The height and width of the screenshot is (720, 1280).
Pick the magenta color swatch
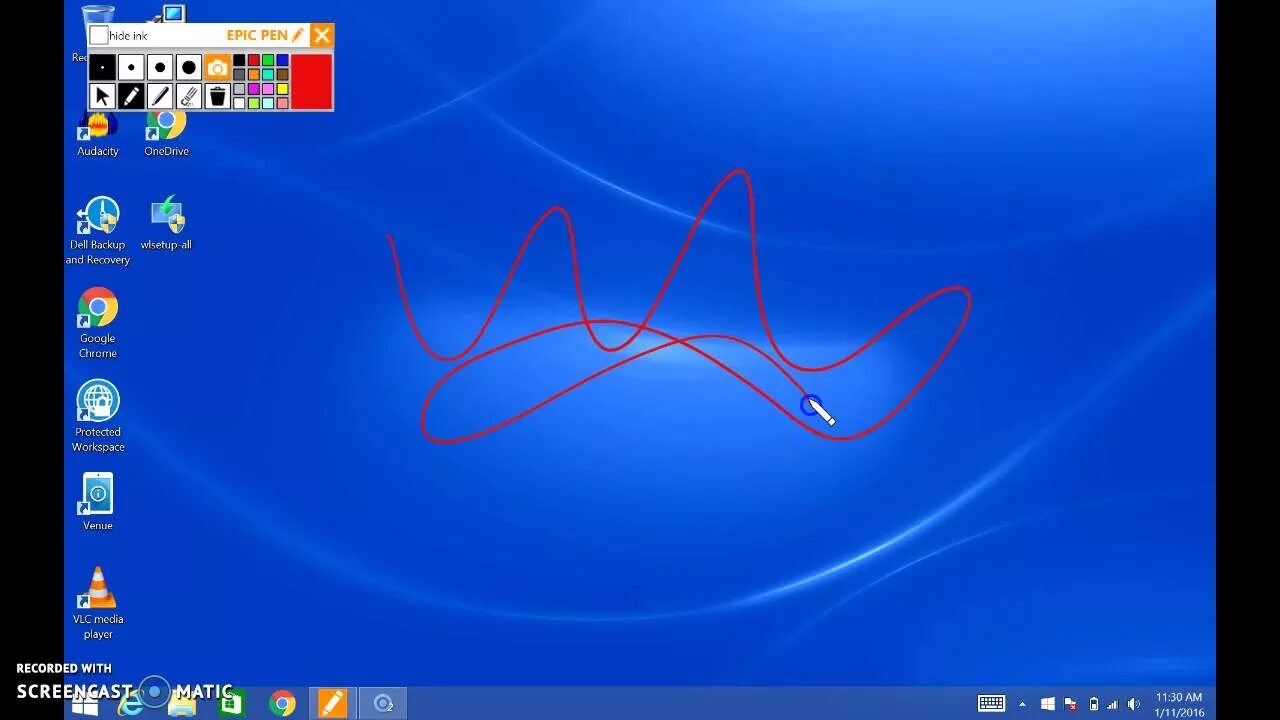point(254,89)
